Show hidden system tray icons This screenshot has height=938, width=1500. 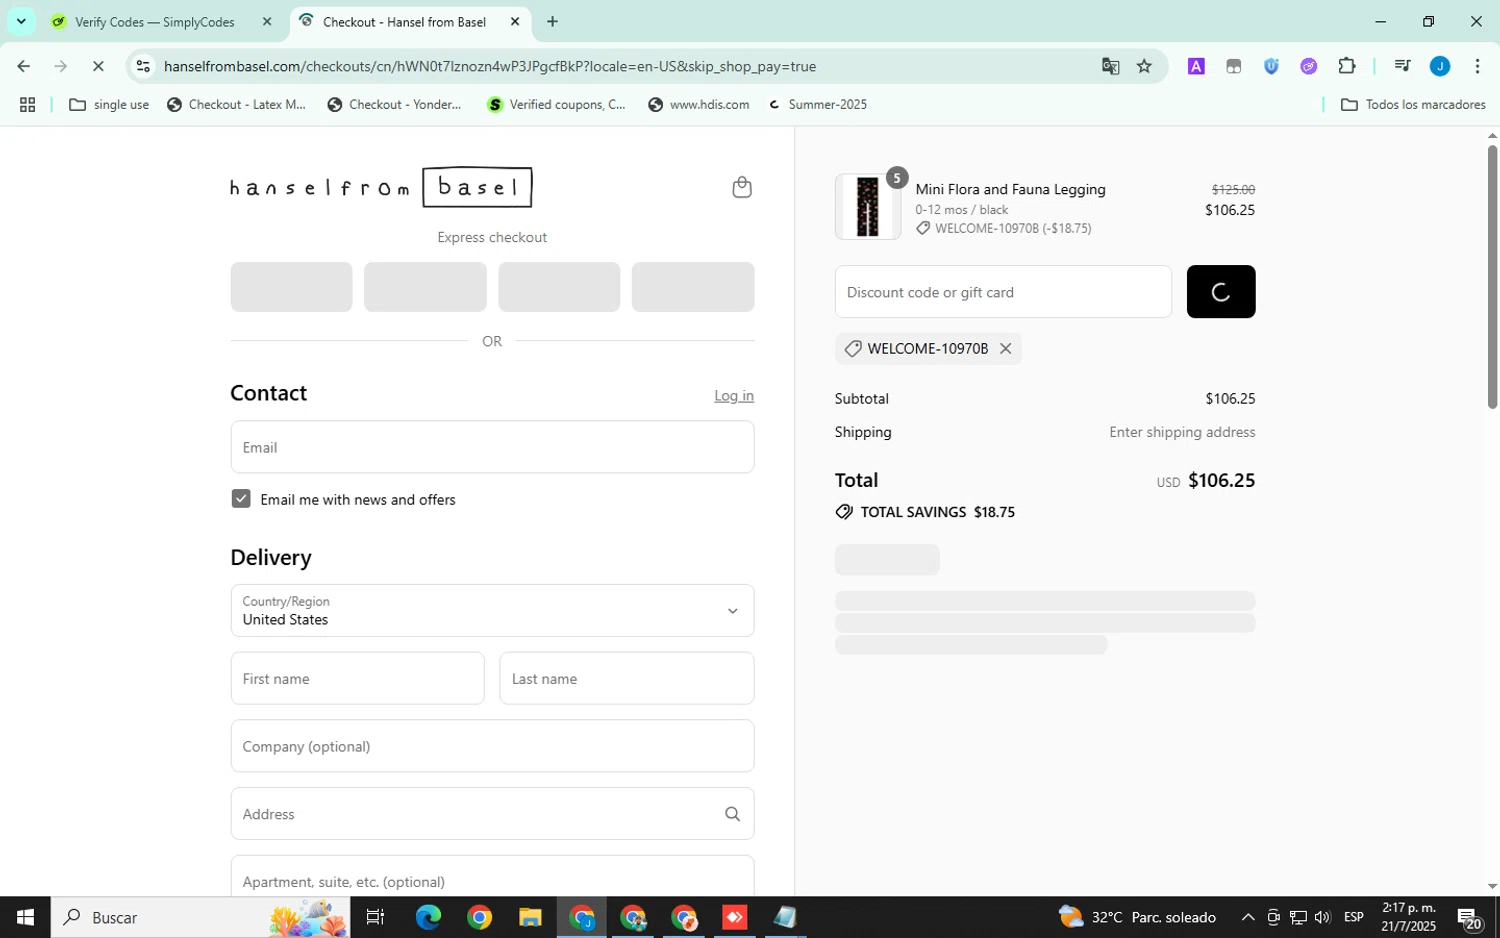(x=1248, y=917)
